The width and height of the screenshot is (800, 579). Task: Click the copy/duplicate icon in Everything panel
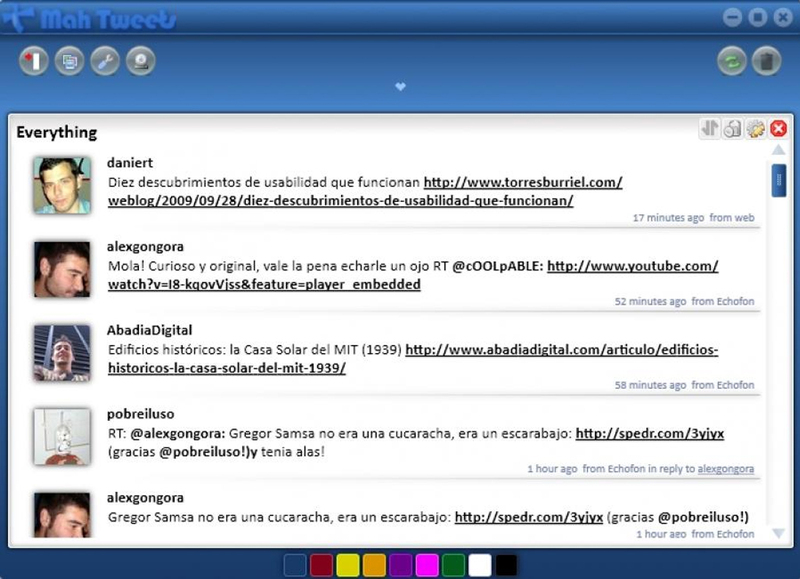point(733,129)
